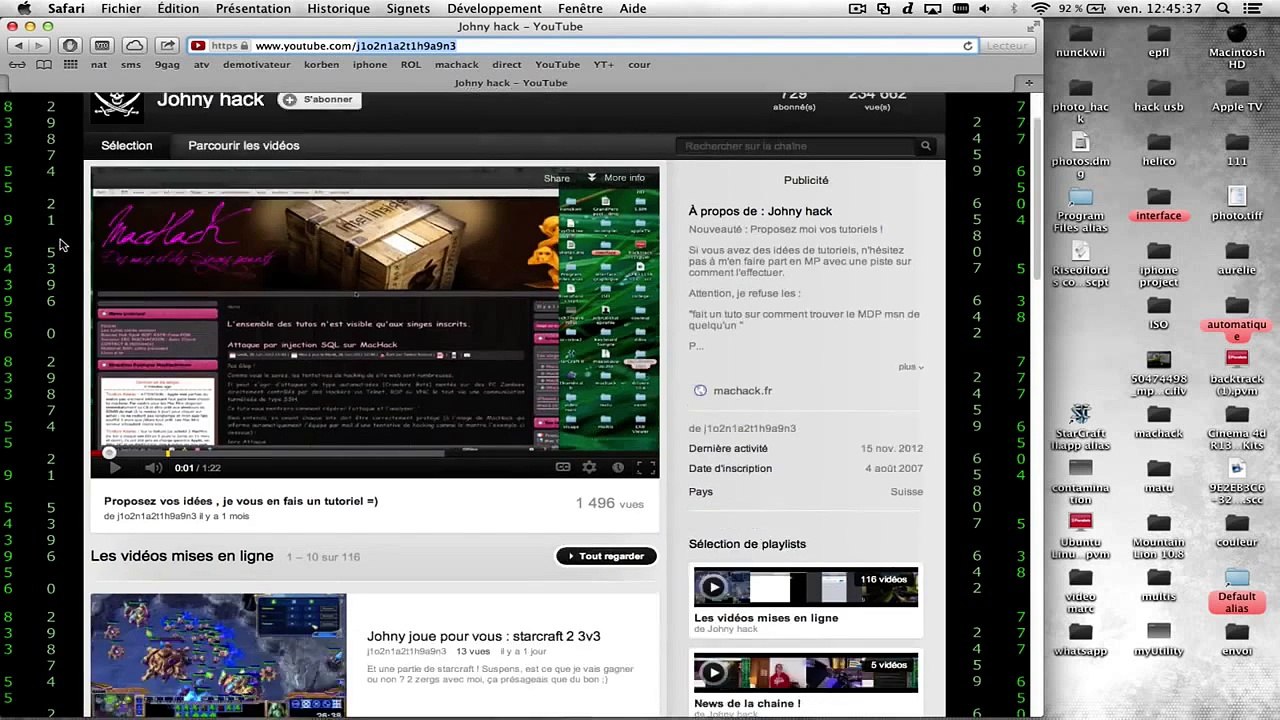Open the machack.fr website link
This screenshot has height=720, width=1280.
pos(742,391)
